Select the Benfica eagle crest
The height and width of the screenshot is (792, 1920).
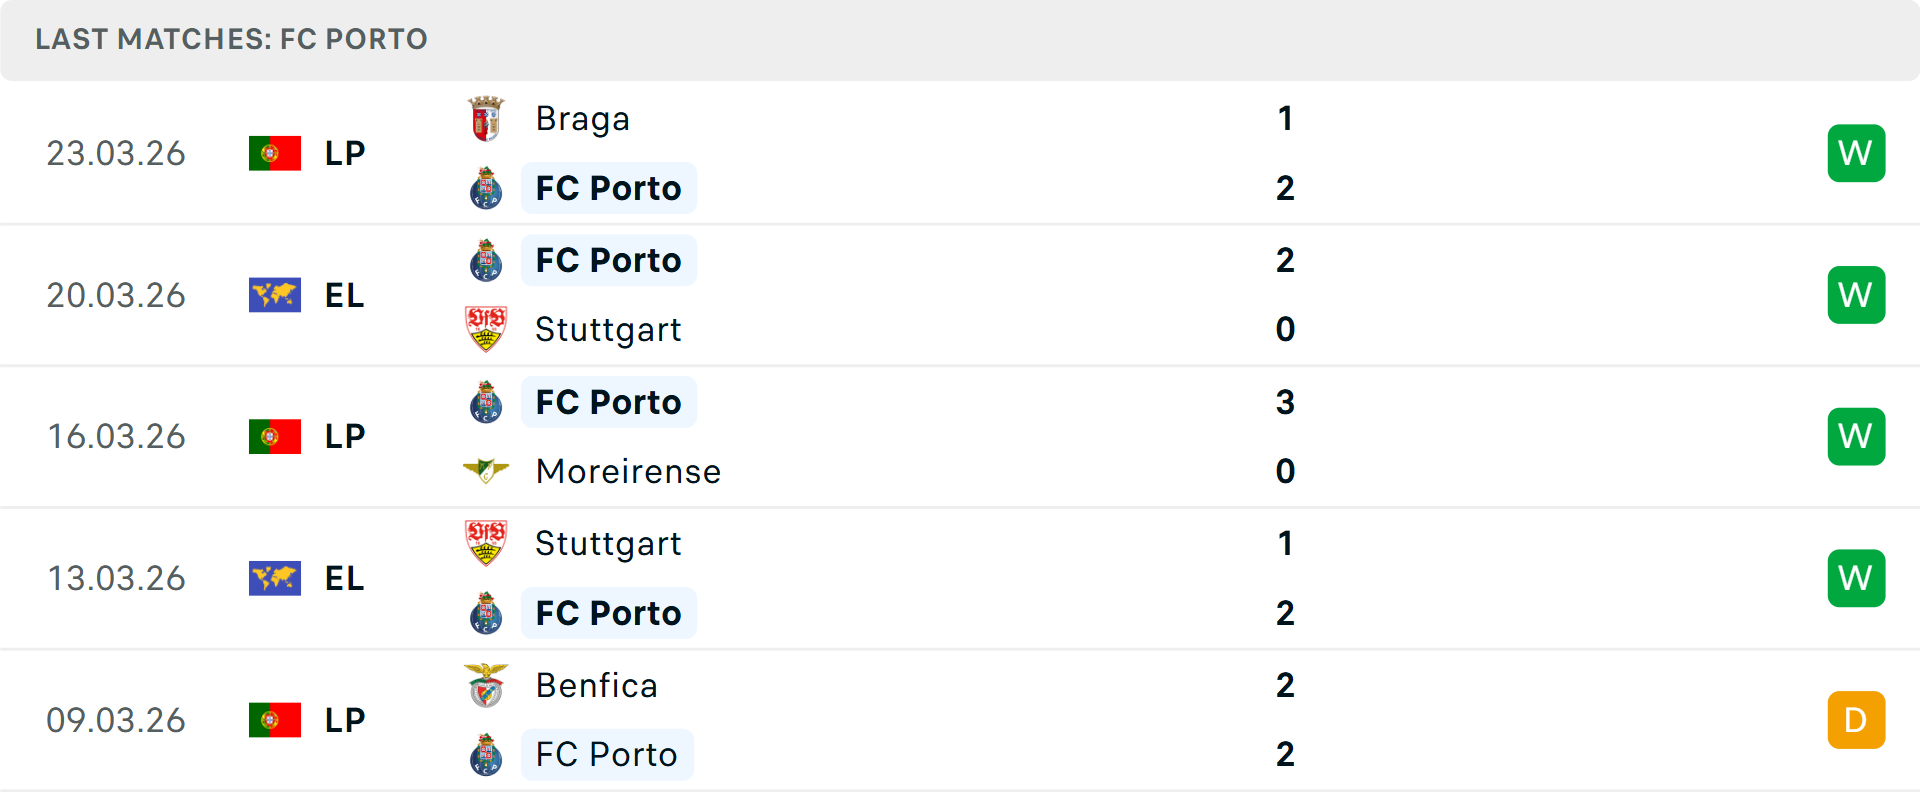(487, 686)
